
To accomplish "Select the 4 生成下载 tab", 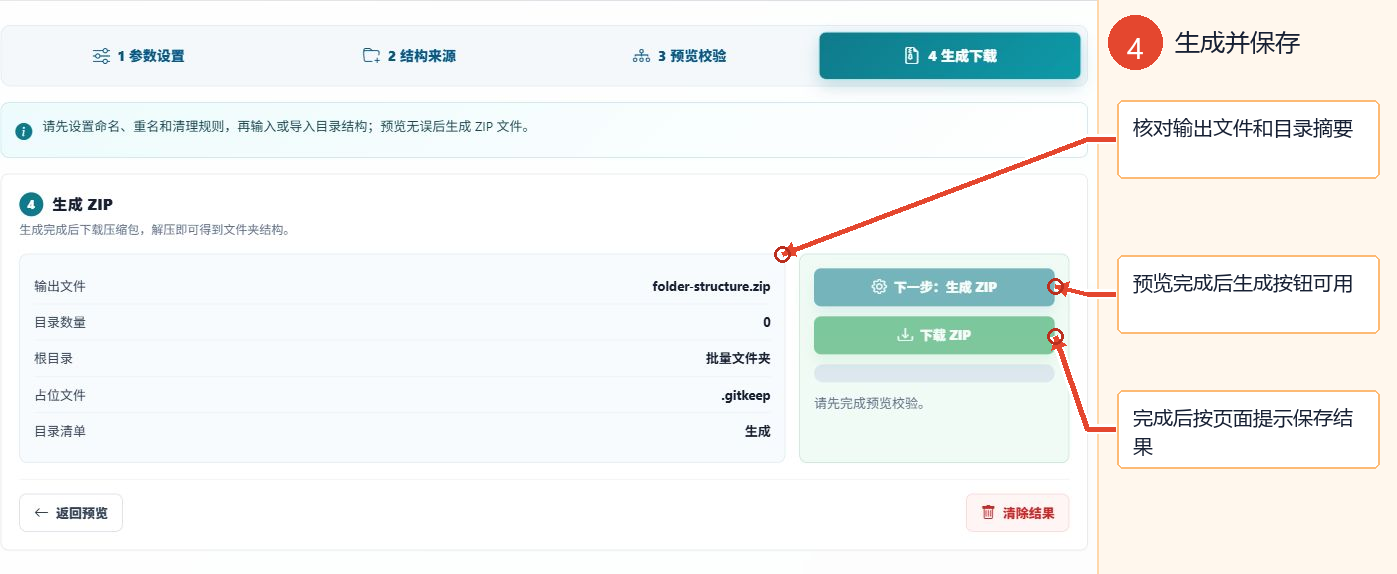I will (950, 56).
